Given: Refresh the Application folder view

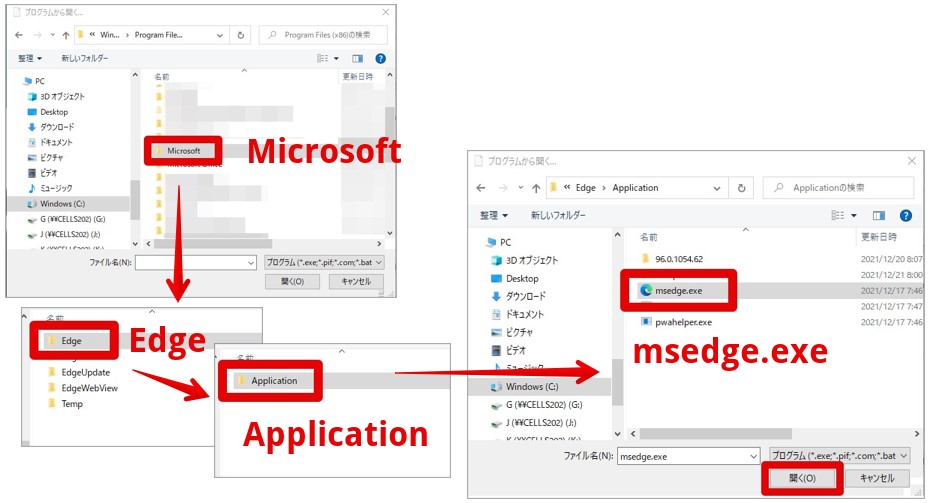Looking at the screenshot, I should coord(741,188).
